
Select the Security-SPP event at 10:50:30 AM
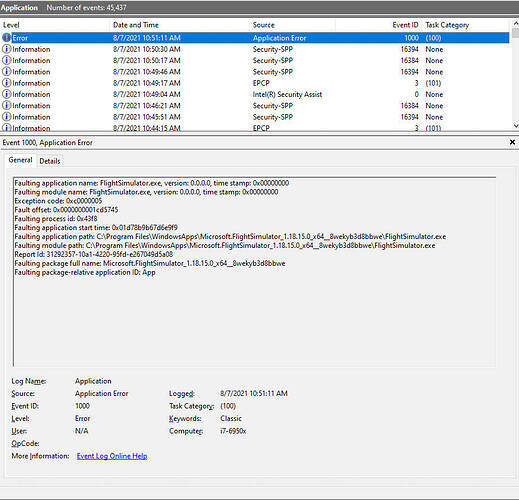255,49
